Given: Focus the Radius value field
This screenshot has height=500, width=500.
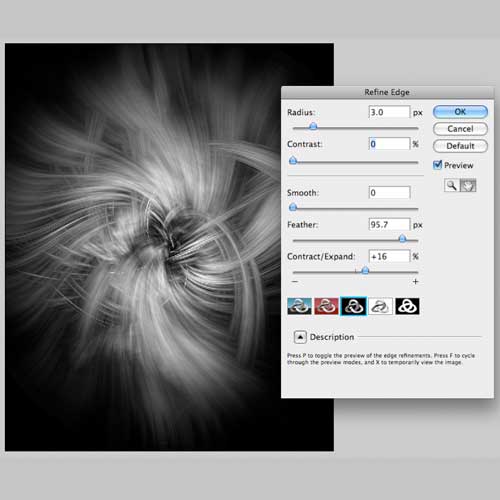Looking at the screenshot, I should (x=389, y=112).
